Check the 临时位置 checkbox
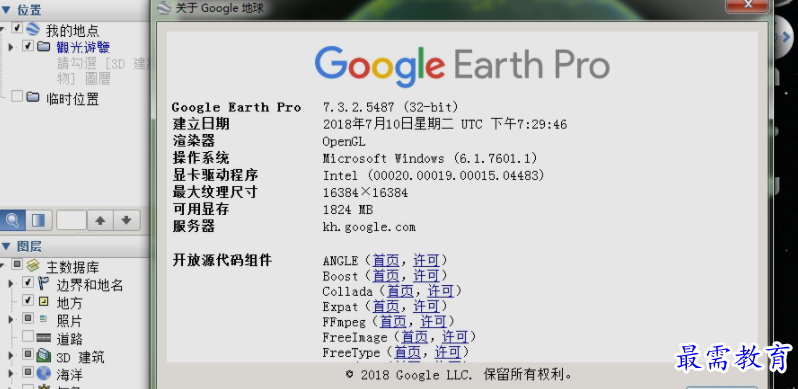Screen dimensions: 798x389 [17, 96]
